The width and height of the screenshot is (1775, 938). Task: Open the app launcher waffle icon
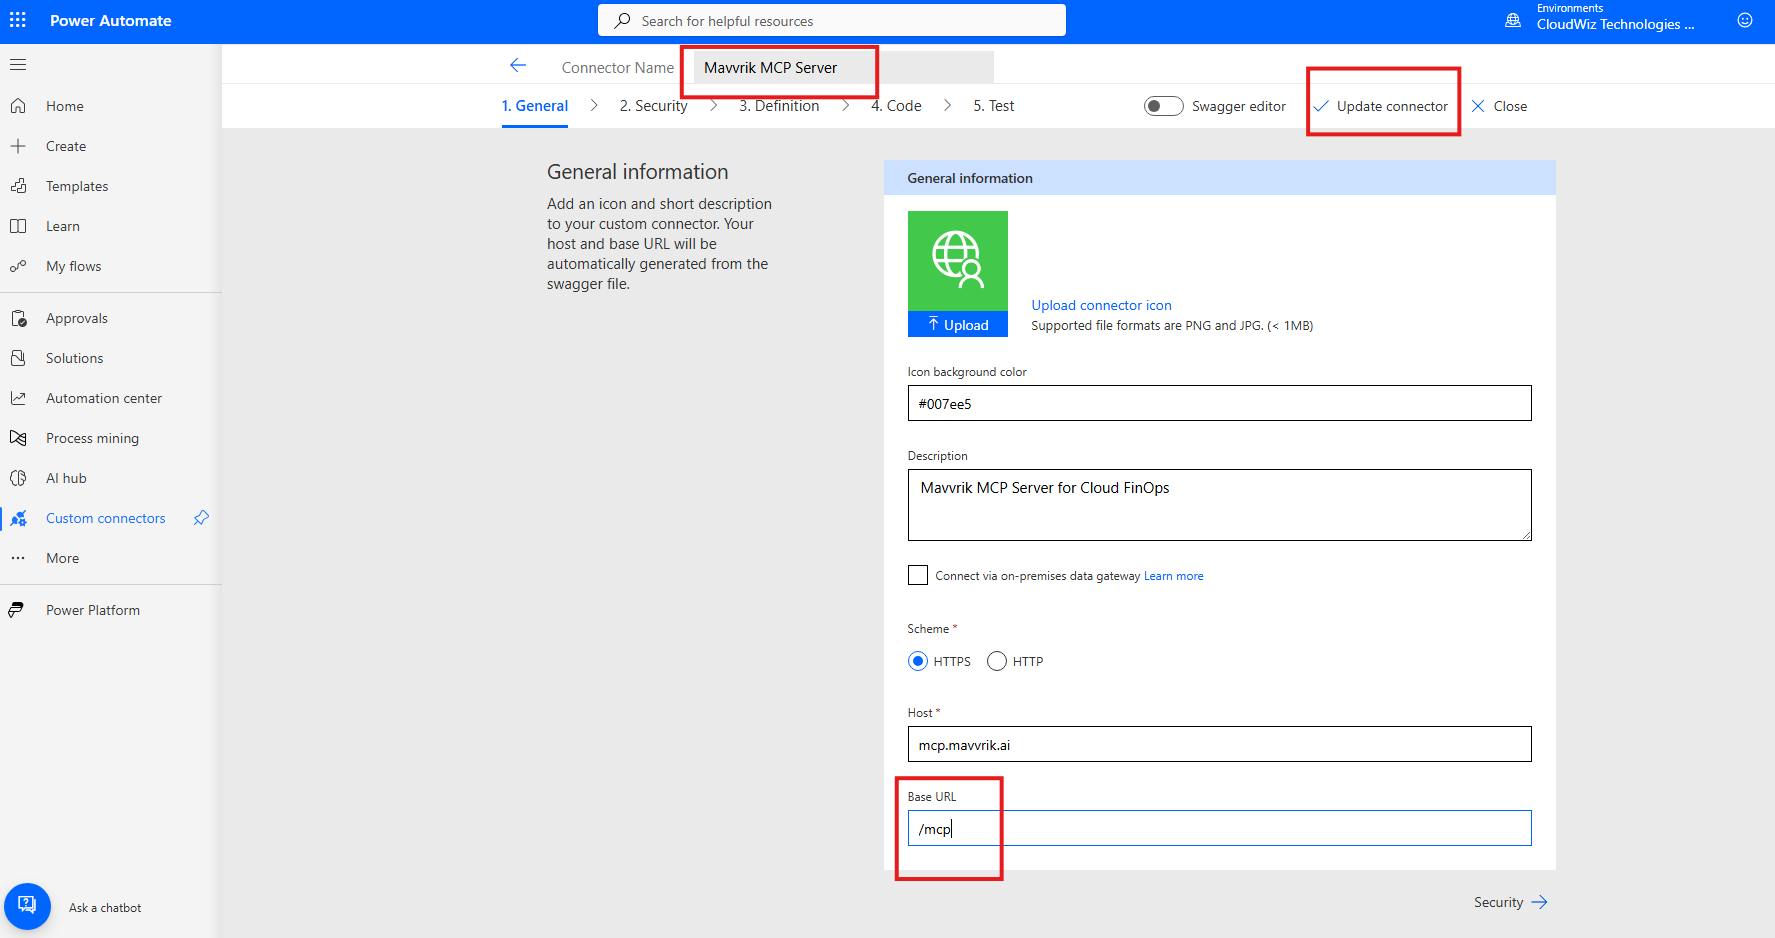tap(18, 20)
